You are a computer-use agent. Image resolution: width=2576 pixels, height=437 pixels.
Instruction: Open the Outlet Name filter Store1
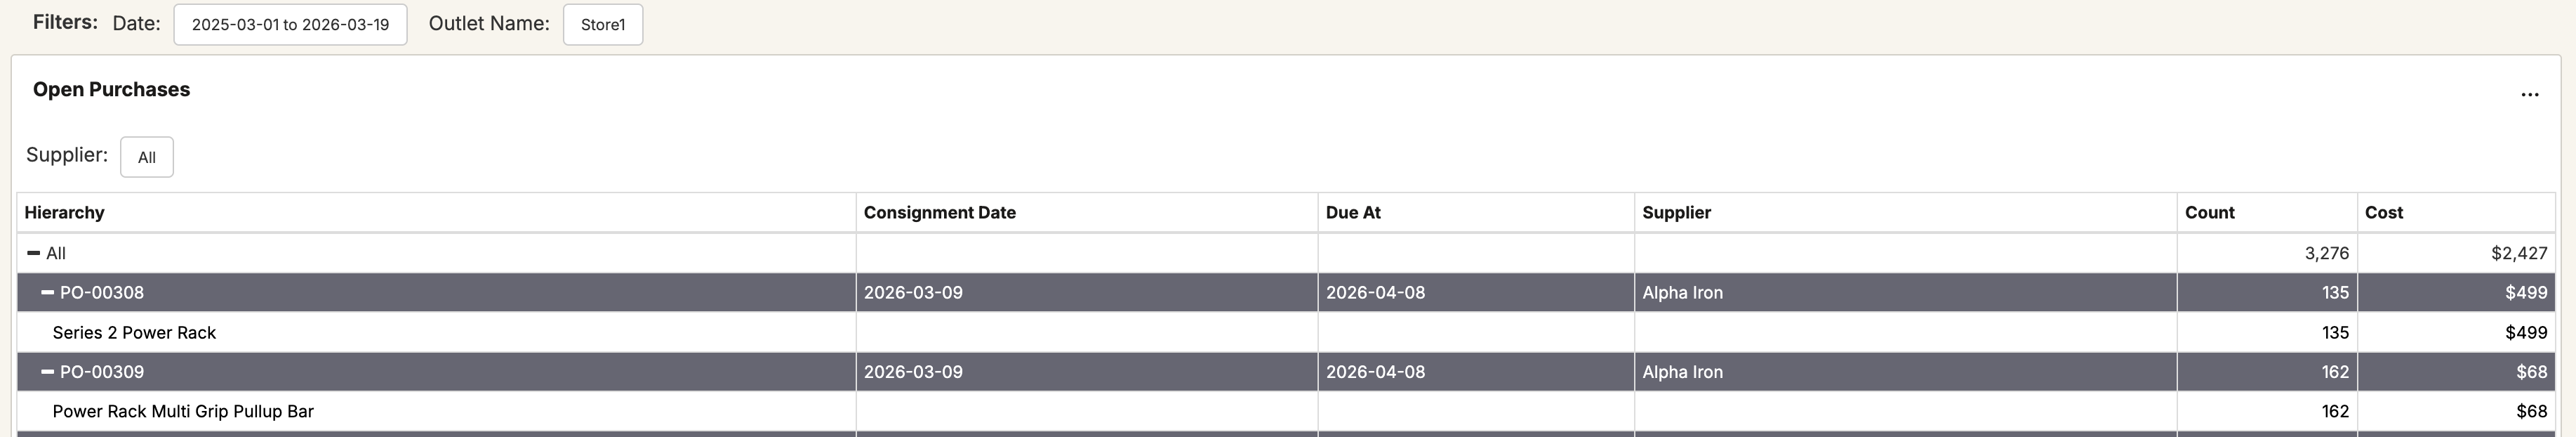(602, 25)
